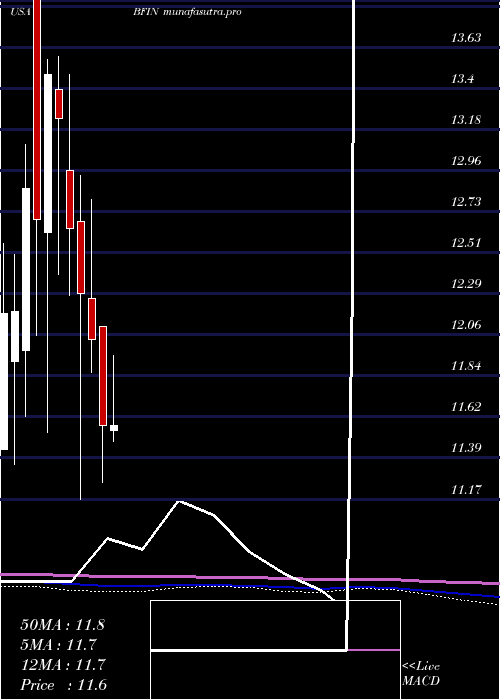
Task: Click the 12.73 price axis label
Action: [x=466, y=202]
